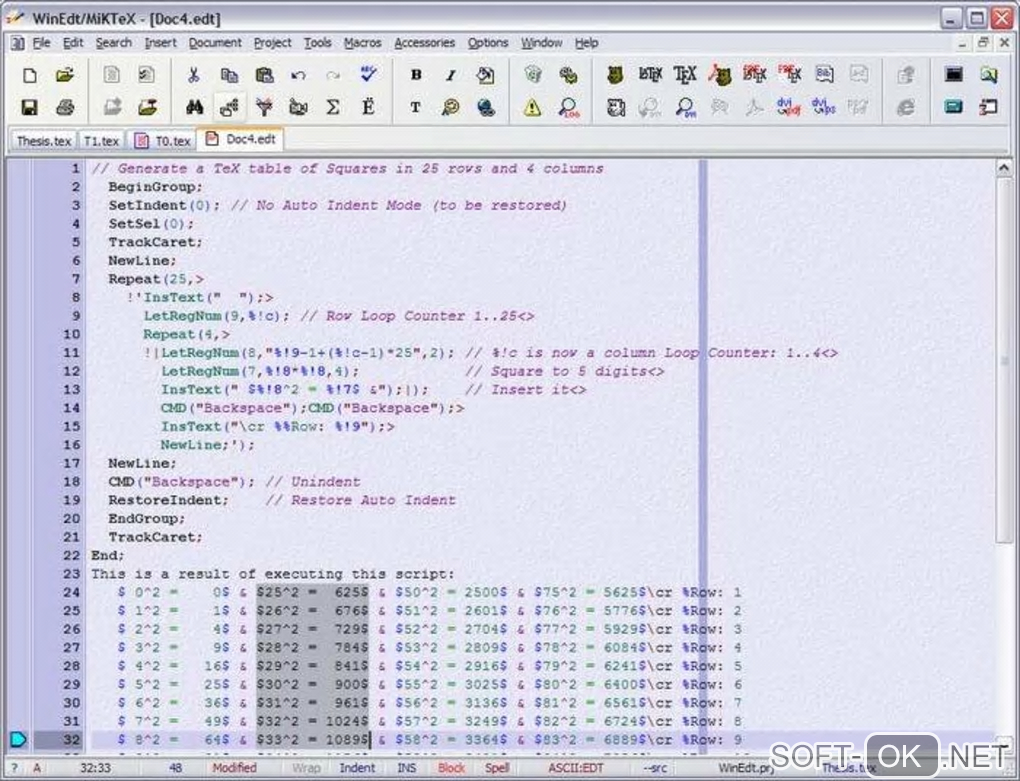1020x781 pixels.
Task: Switch to the T0.tex tab
Action: tap(162, 141)
